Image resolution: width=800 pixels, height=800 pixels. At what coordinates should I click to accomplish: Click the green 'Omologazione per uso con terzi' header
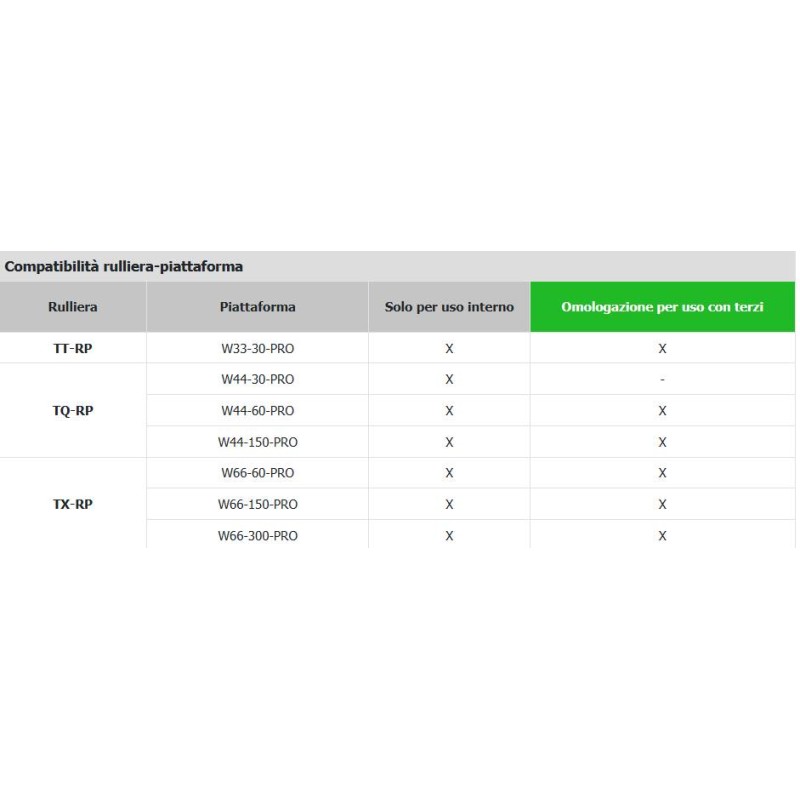662,307
